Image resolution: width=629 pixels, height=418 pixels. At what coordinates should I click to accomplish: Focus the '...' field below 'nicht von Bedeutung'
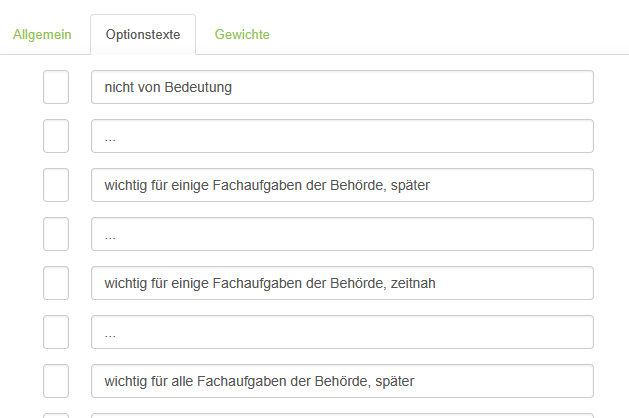click(342, 136)
